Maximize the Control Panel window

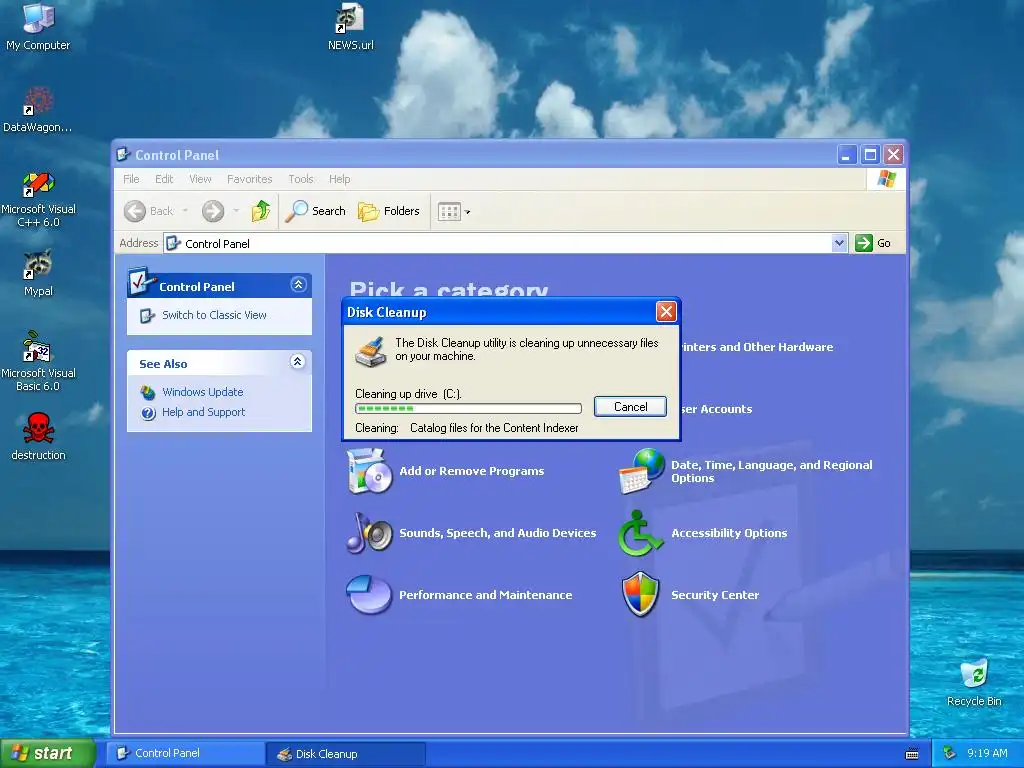pyautogui.click(x=870, y=155)
